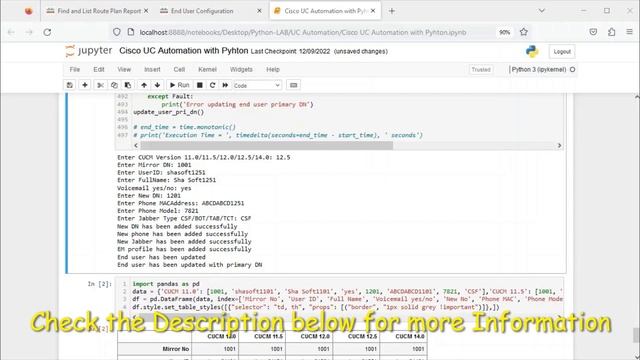The width and height of the screenshot is (640, 360).
Task: Rename notebook title Cisco UC Automation with Pyhton
Action: click(x=184, y=51)
